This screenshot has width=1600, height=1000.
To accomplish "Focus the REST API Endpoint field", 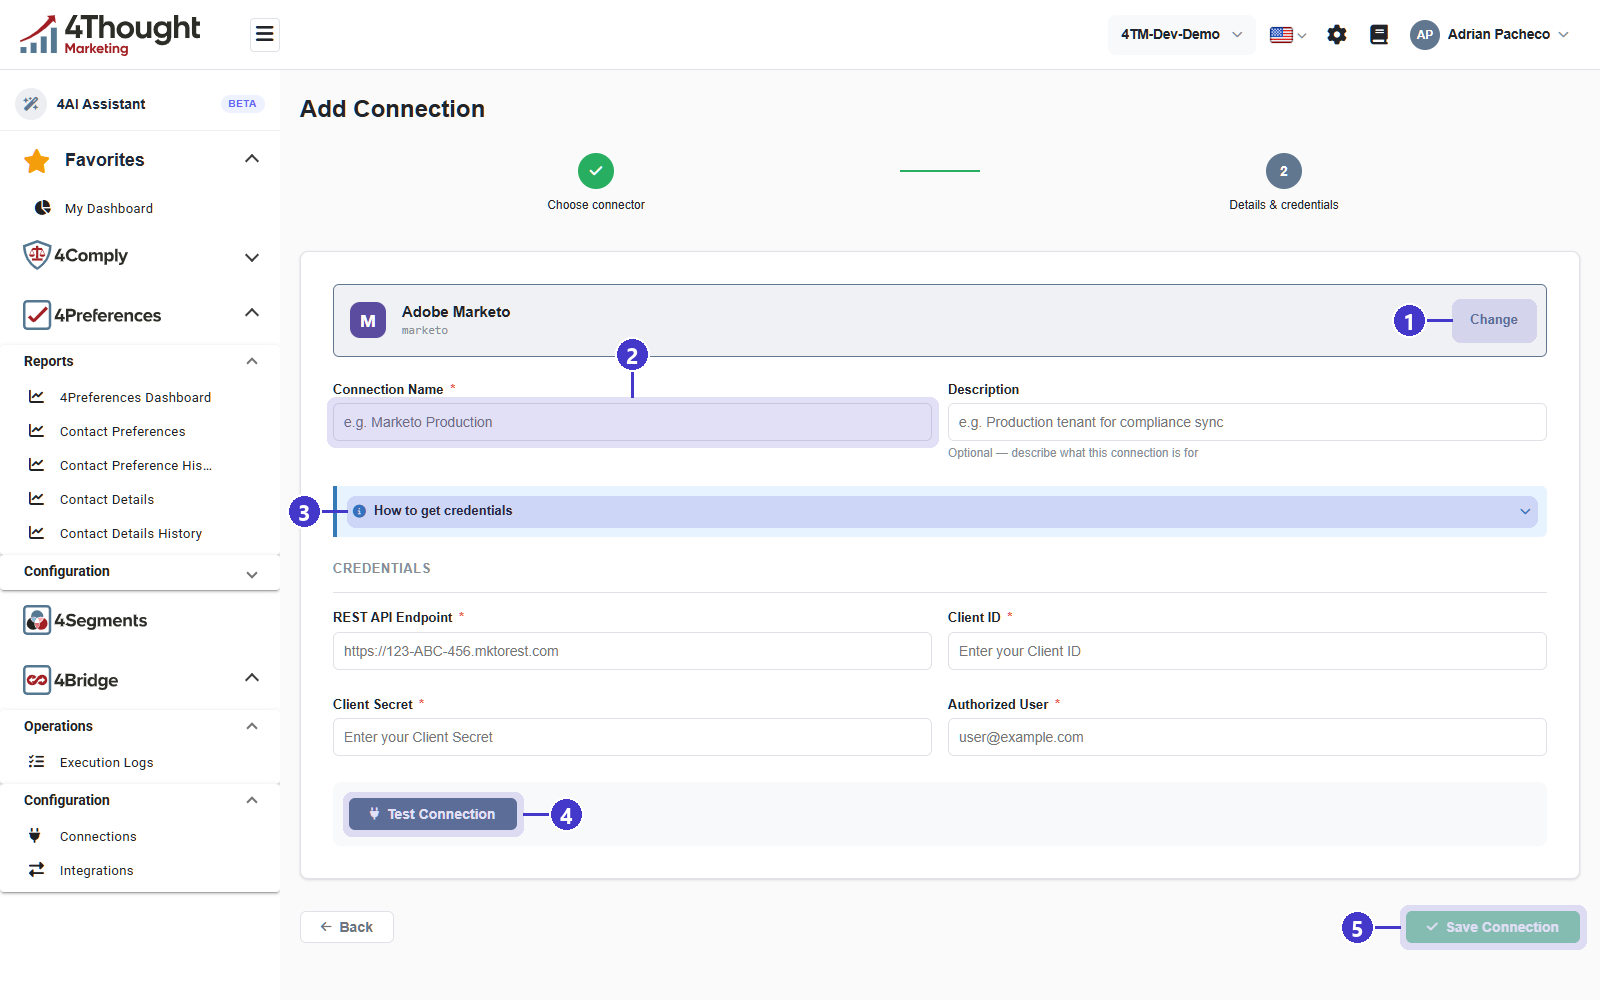I will (632, 651).
